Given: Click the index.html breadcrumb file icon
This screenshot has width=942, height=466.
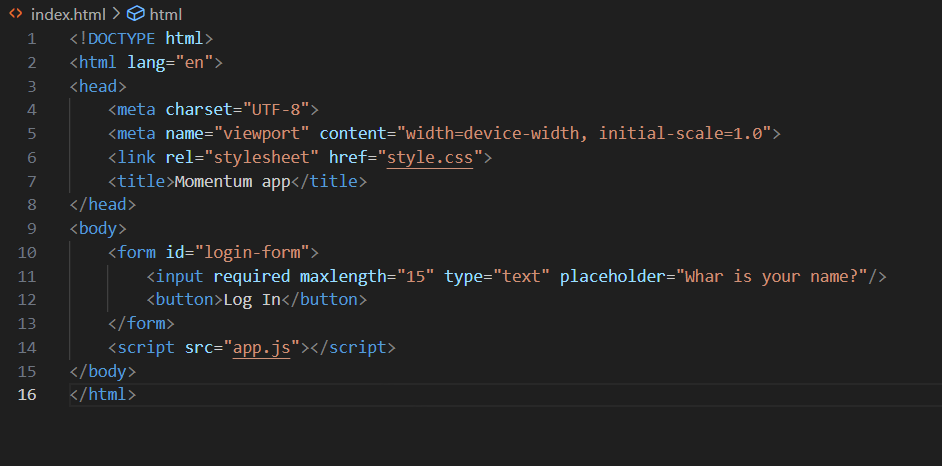Looking at the screenshot, I should 16,13.
